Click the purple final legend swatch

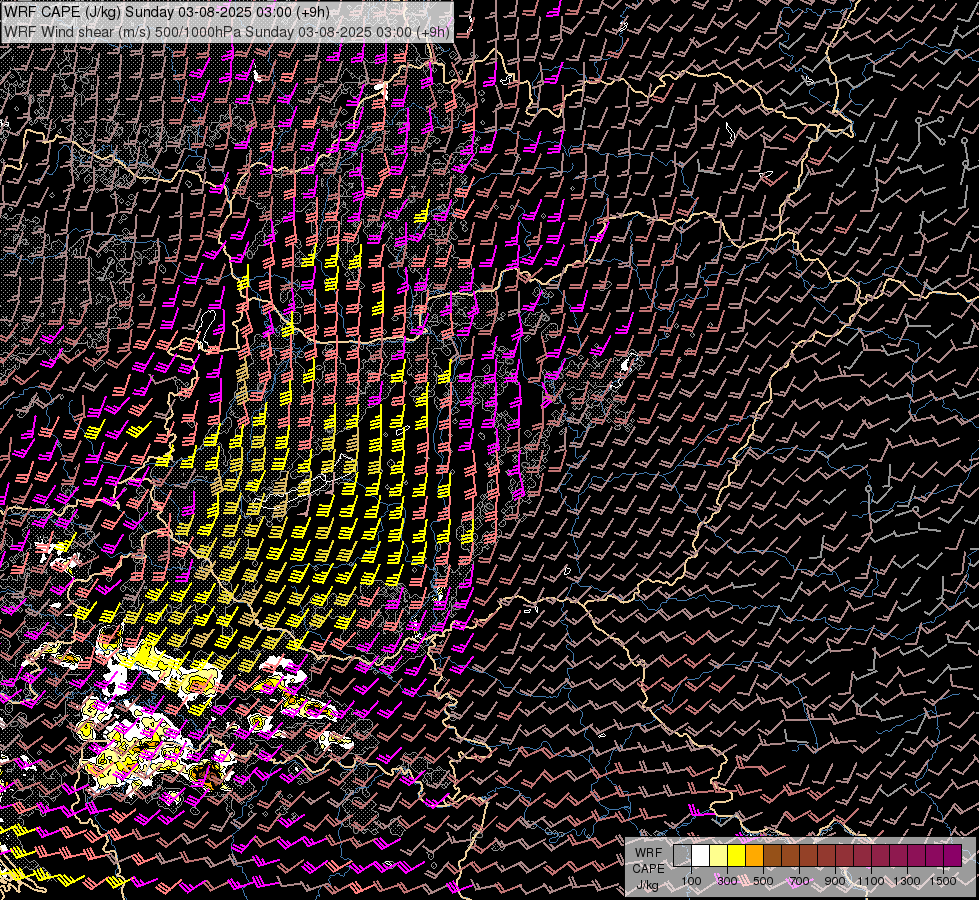click(952, 855)
